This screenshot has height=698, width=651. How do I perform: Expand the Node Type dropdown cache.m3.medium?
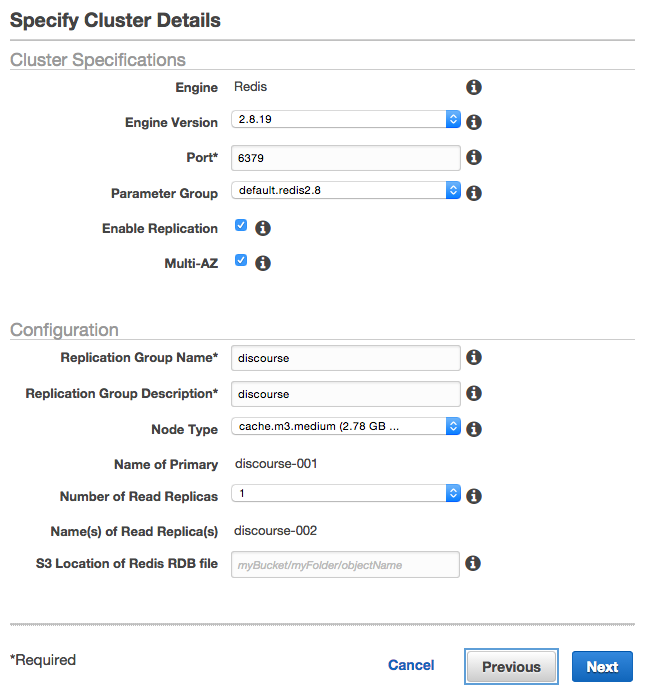point(346,426)
